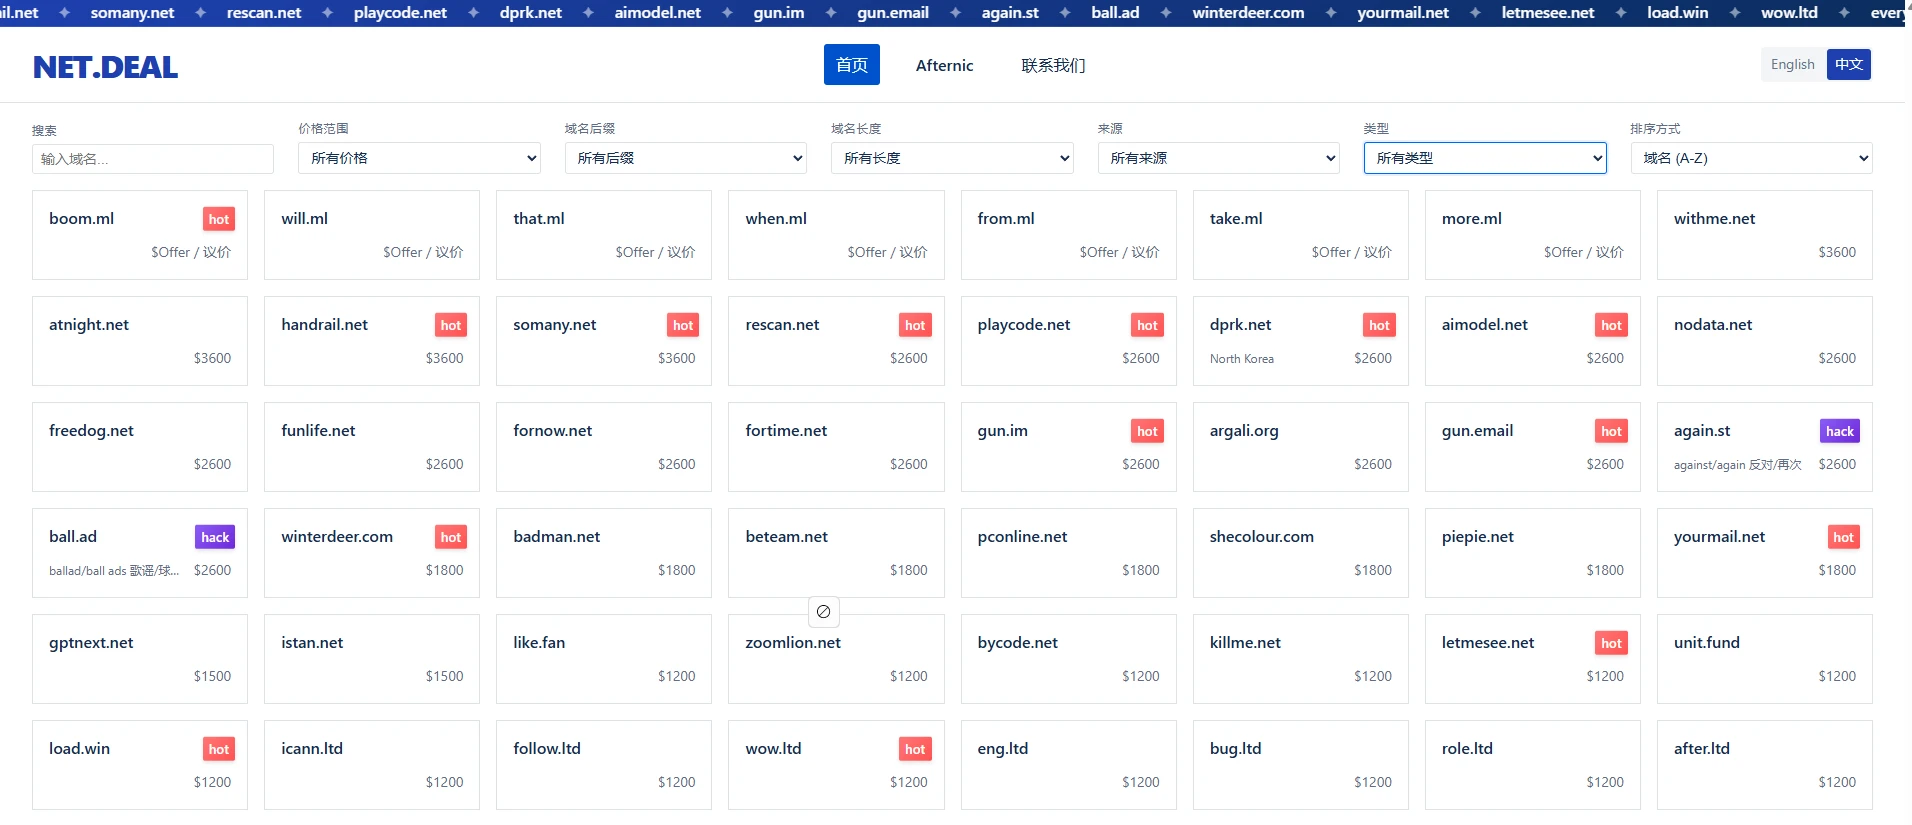The image size is (1912, 825).
Task: Select the 首页 home tab
Action: click(851, 65)
